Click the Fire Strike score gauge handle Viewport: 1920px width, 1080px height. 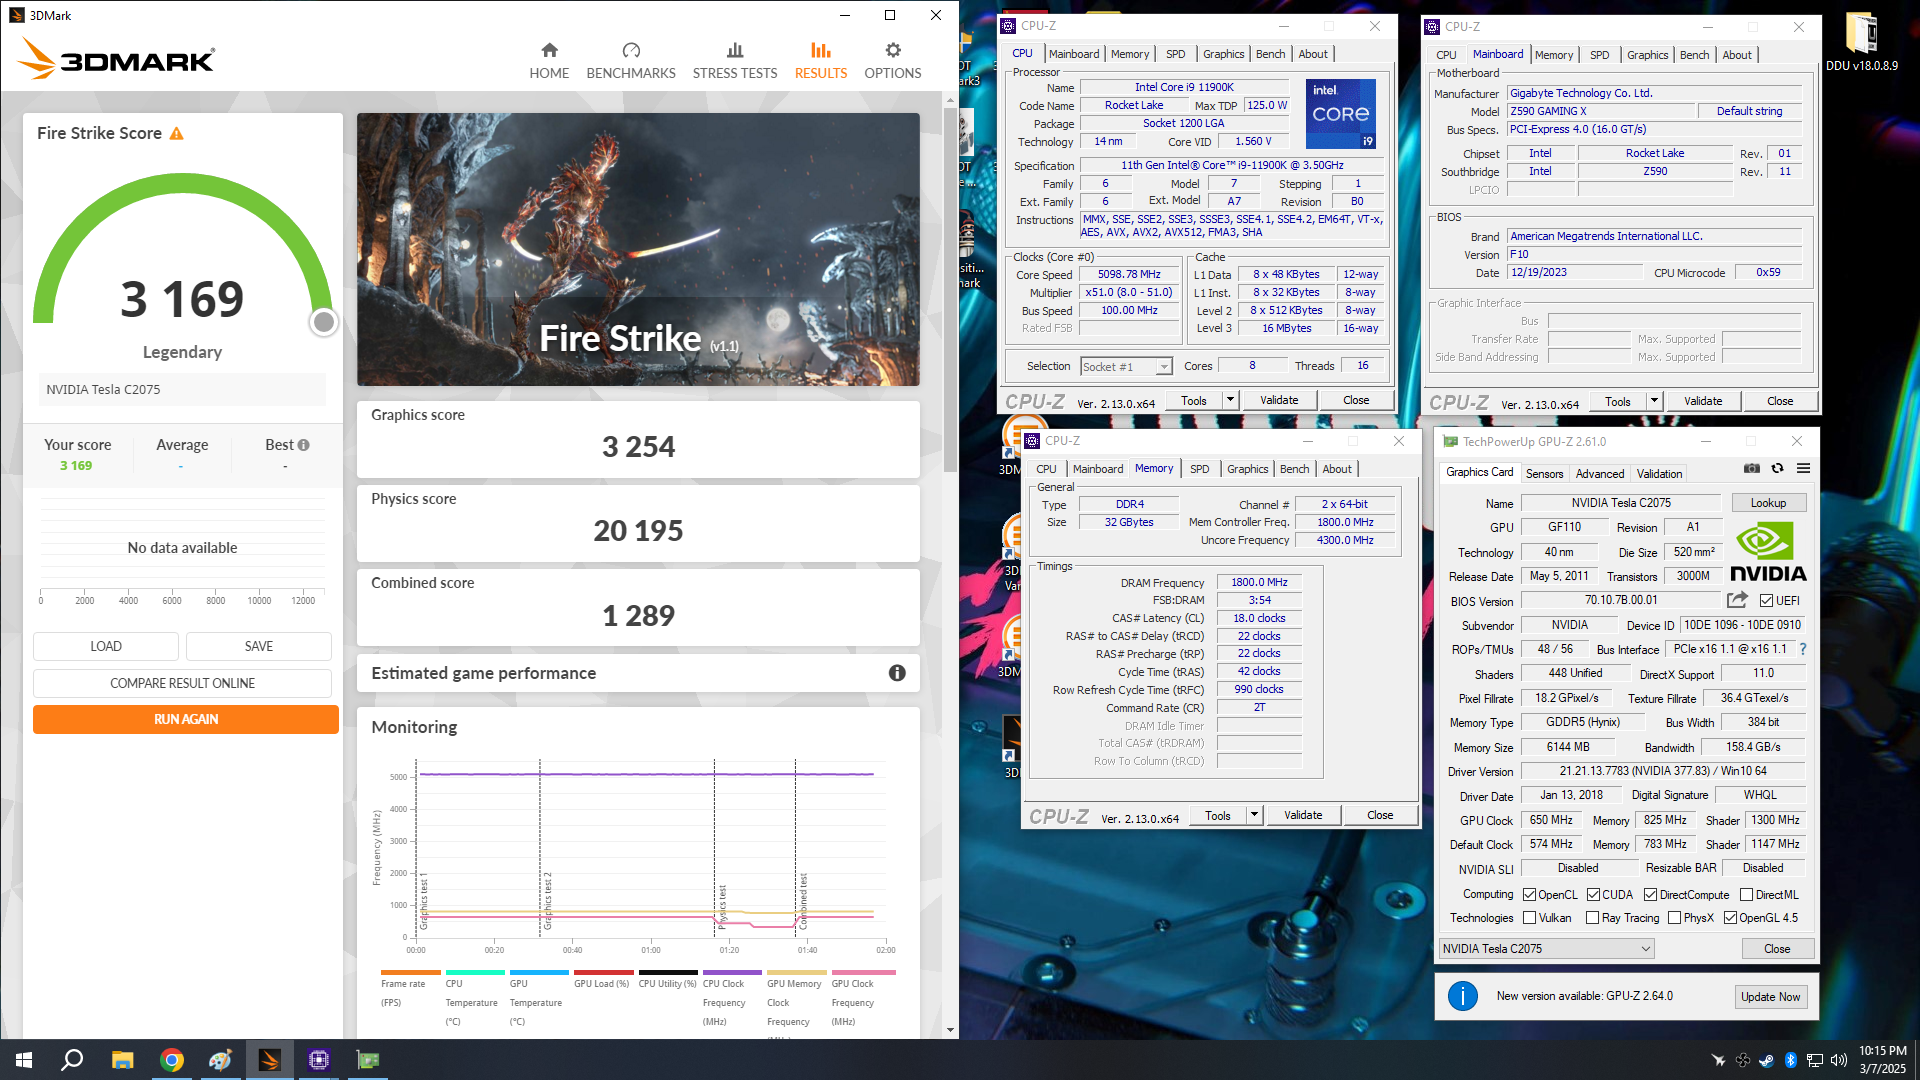(x=324, y=322)
